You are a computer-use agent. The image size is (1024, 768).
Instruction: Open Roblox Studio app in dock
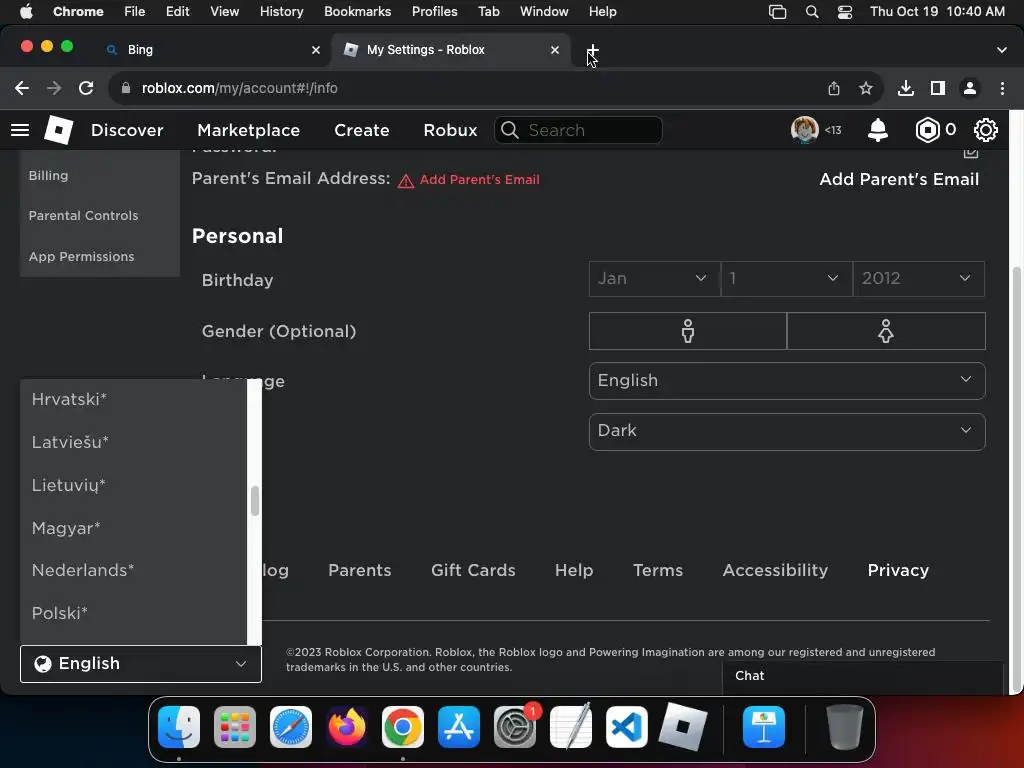(x=682, y=727)
